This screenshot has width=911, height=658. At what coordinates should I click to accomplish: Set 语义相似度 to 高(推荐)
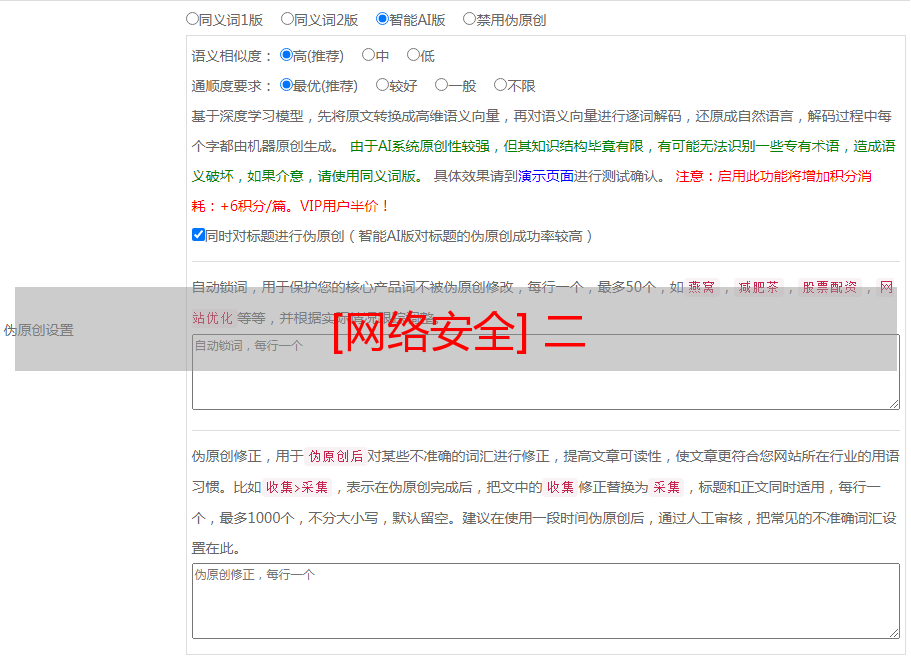pyautogui.click(x=286, y=55)
